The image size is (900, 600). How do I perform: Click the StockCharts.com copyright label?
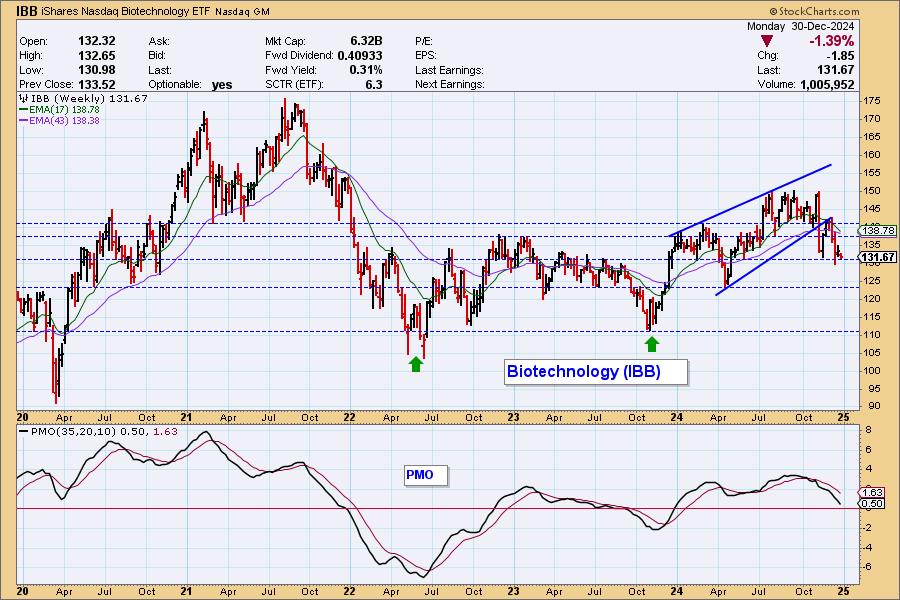pos(814,11)
